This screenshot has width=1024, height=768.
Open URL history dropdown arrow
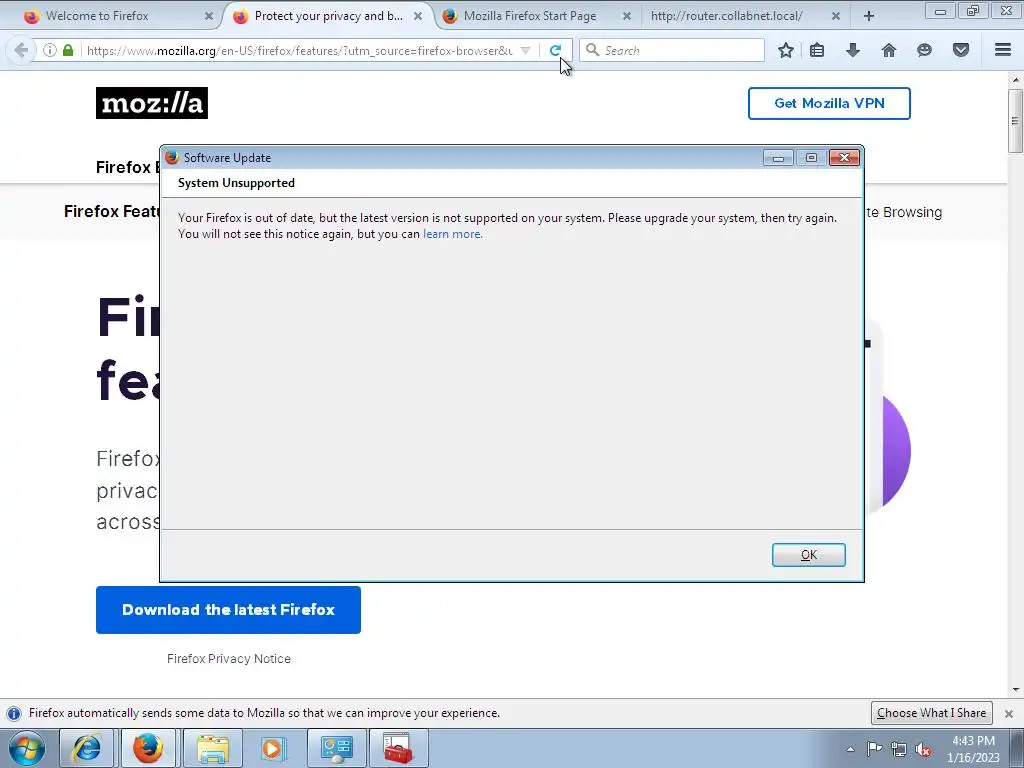525,50
